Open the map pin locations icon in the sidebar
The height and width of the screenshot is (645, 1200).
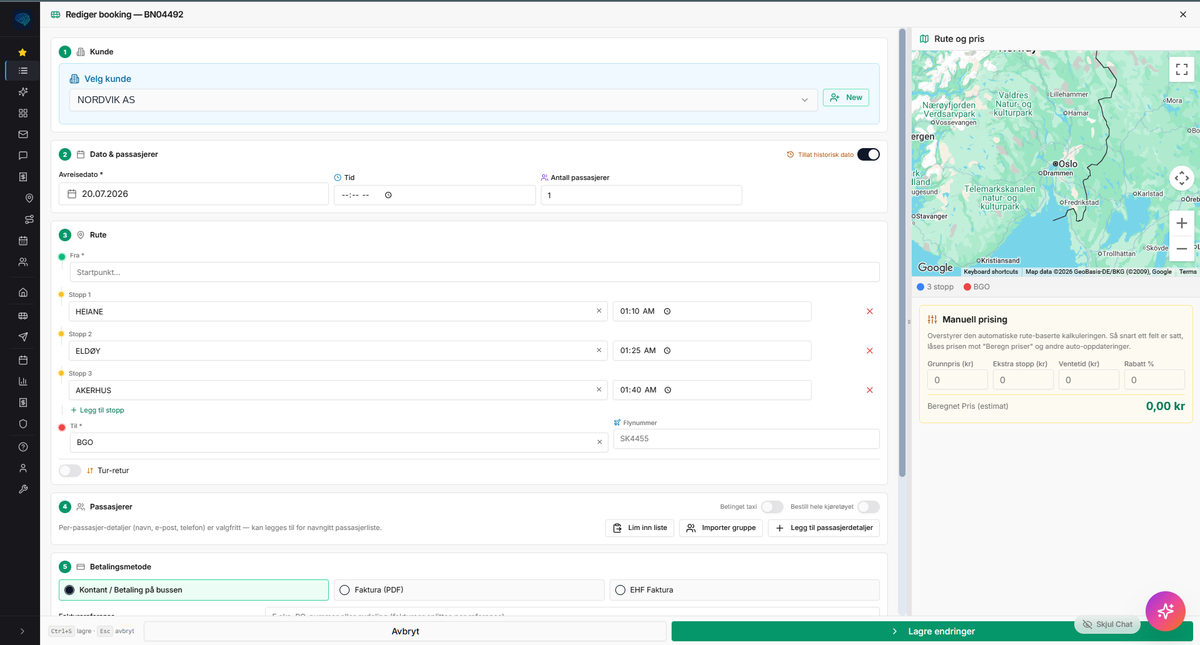coord(29,198)
